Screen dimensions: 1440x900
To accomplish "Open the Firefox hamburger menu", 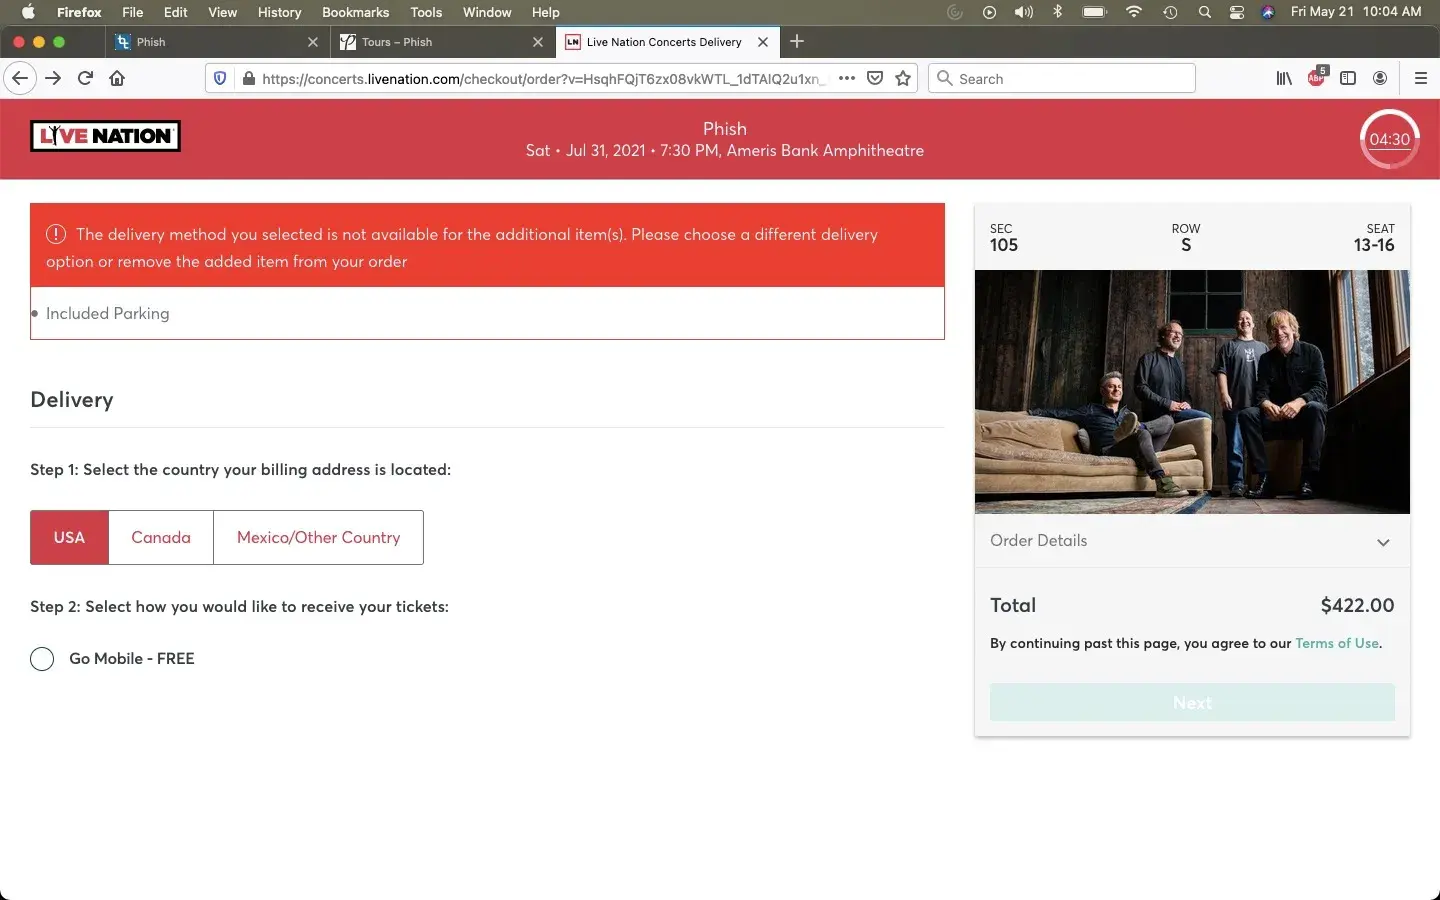I will [1420, 78].
